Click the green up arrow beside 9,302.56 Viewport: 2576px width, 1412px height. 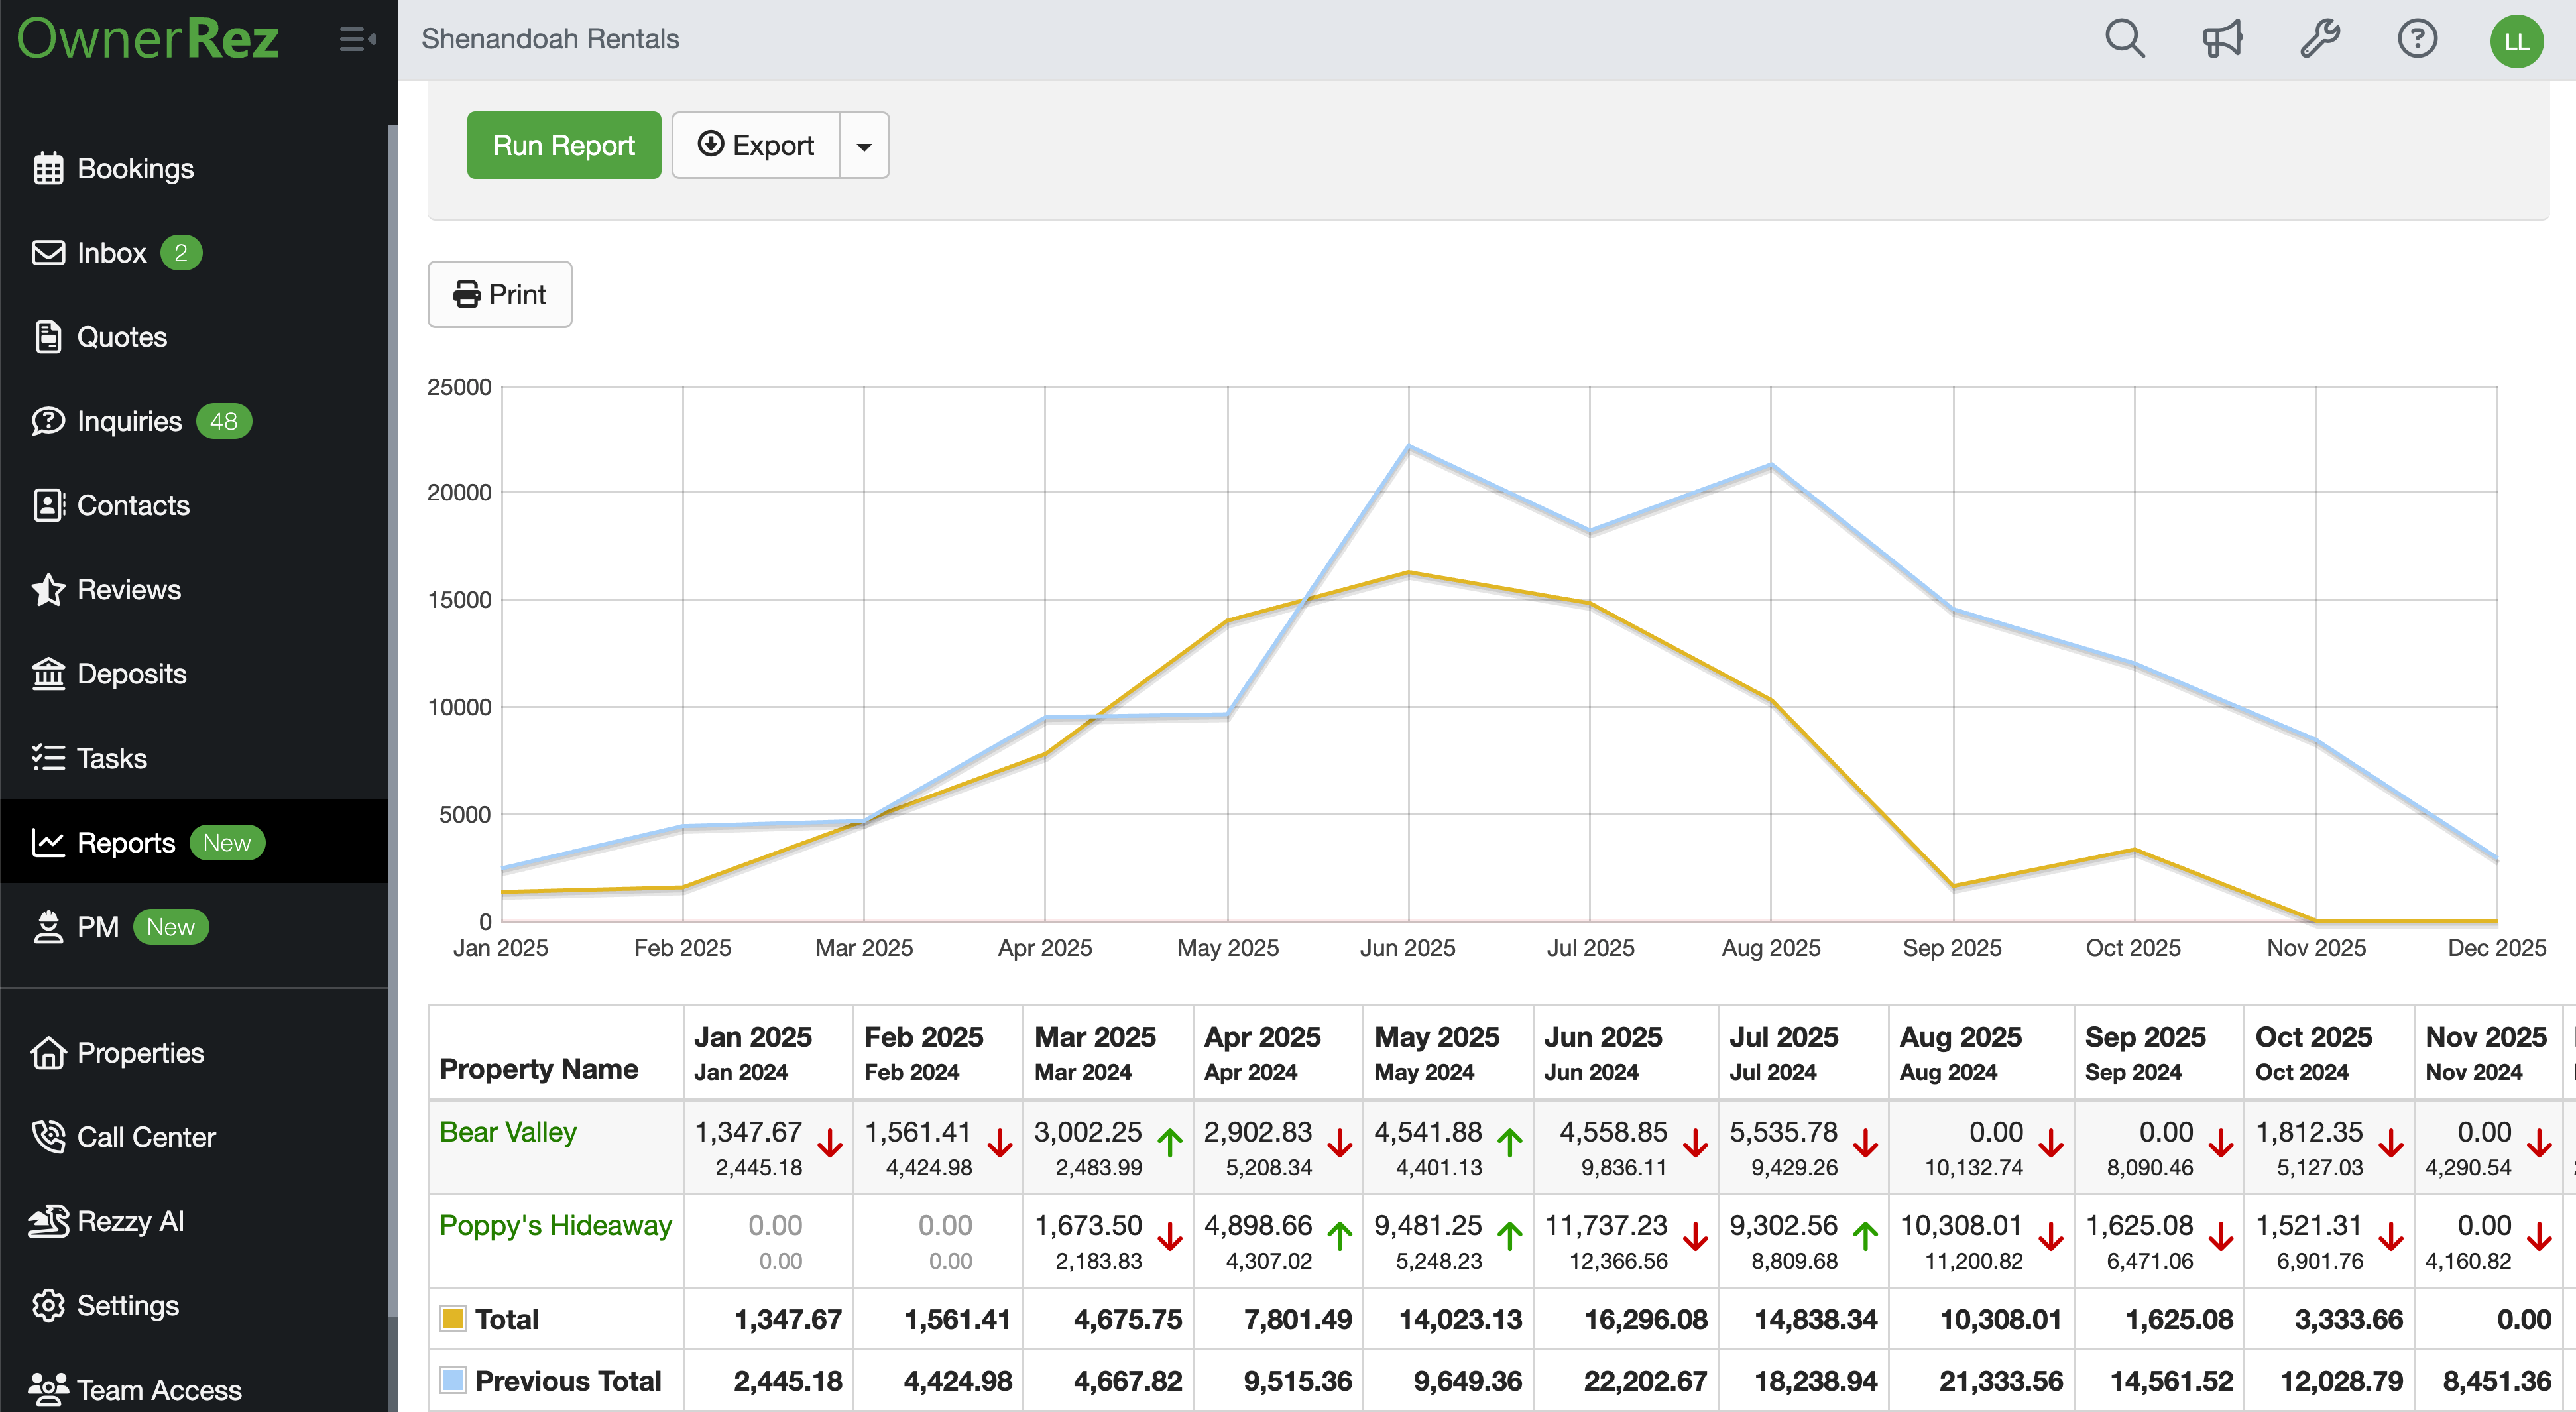point(1865,1236)
